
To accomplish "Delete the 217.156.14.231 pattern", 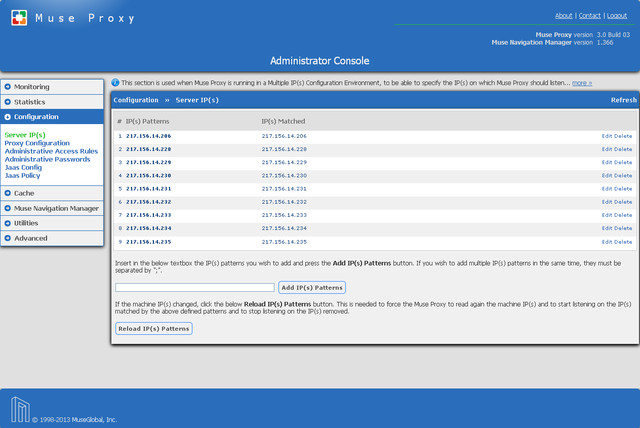I will (623, 189).
